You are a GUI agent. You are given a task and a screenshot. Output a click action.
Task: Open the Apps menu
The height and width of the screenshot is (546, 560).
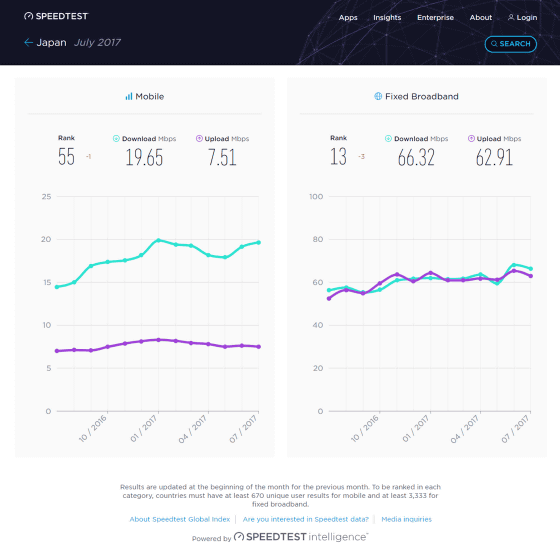[348, 17]
